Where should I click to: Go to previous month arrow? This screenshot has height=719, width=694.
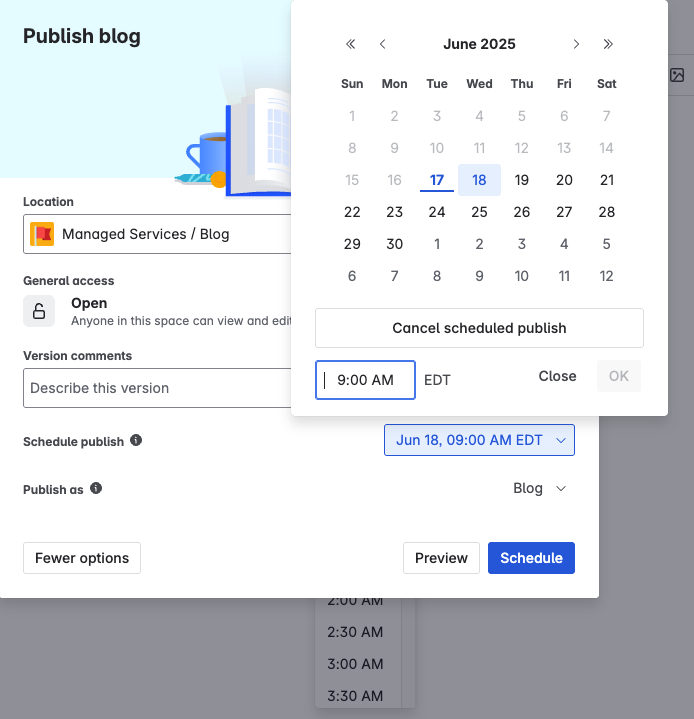[x=383, y=44]
